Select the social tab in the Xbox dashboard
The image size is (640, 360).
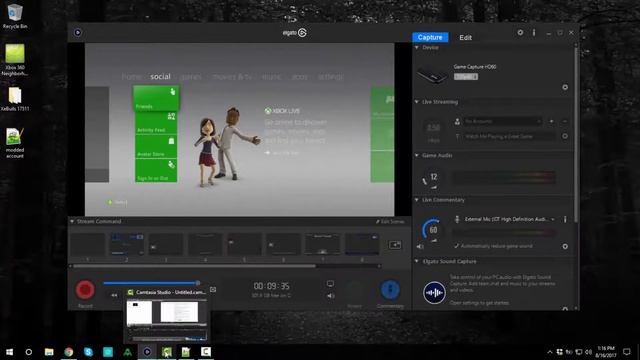tap(160, 77)
